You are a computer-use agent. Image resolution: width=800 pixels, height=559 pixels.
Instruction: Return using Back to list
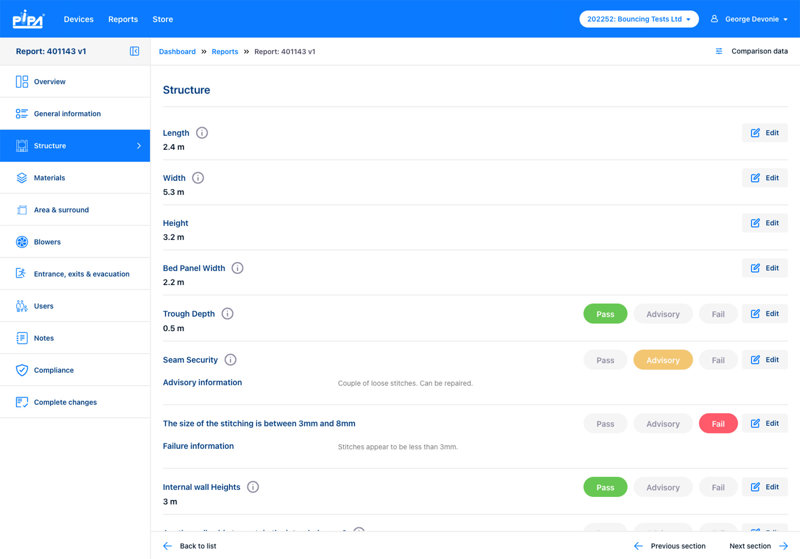(x=190, y=546)
